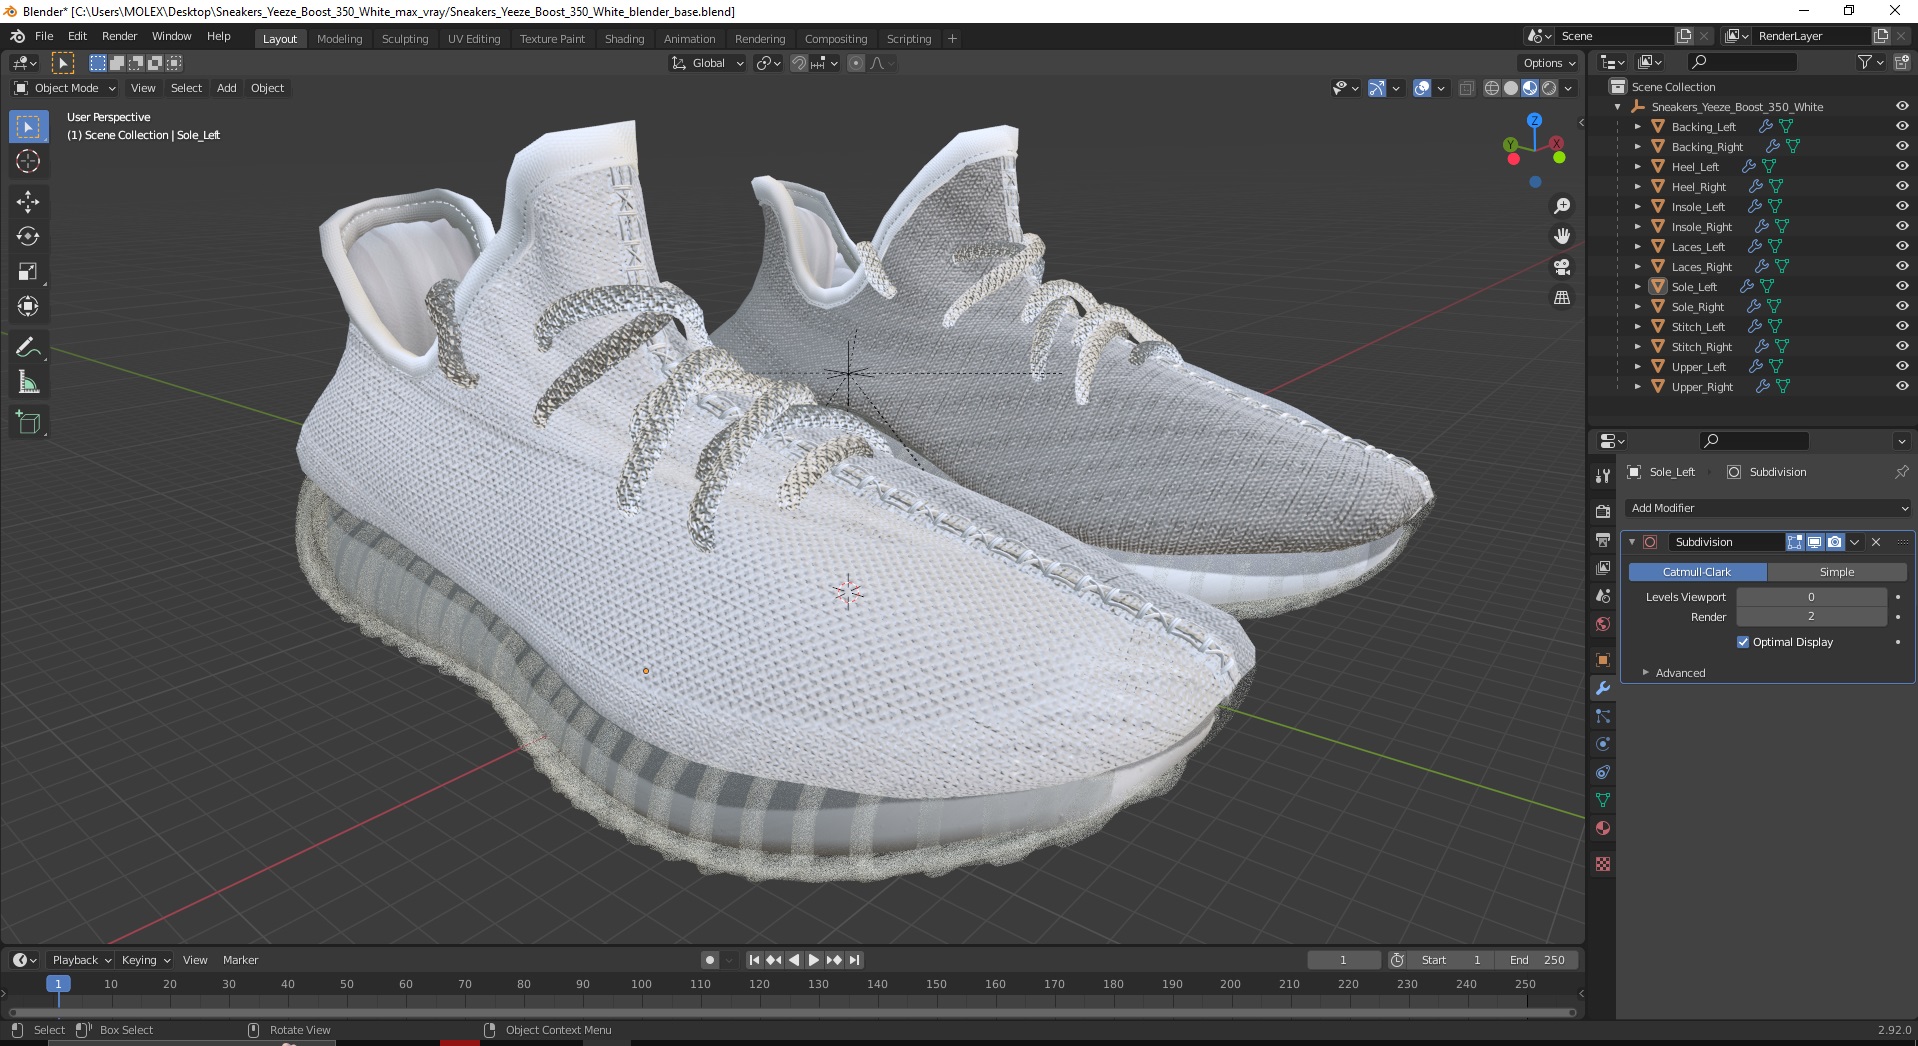Open the viewport Add menu
The height and width of the screenshot is (1046, 1918).
(227, 88)
